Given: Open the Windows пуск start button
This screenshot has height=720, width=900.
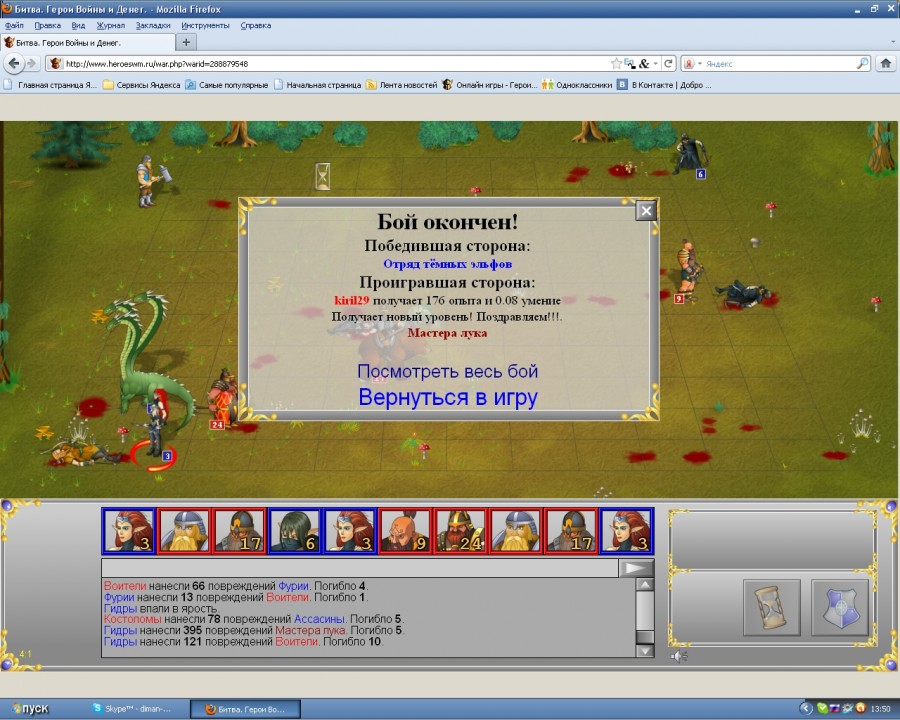Looking at the screenshot, I should point(30,709).
